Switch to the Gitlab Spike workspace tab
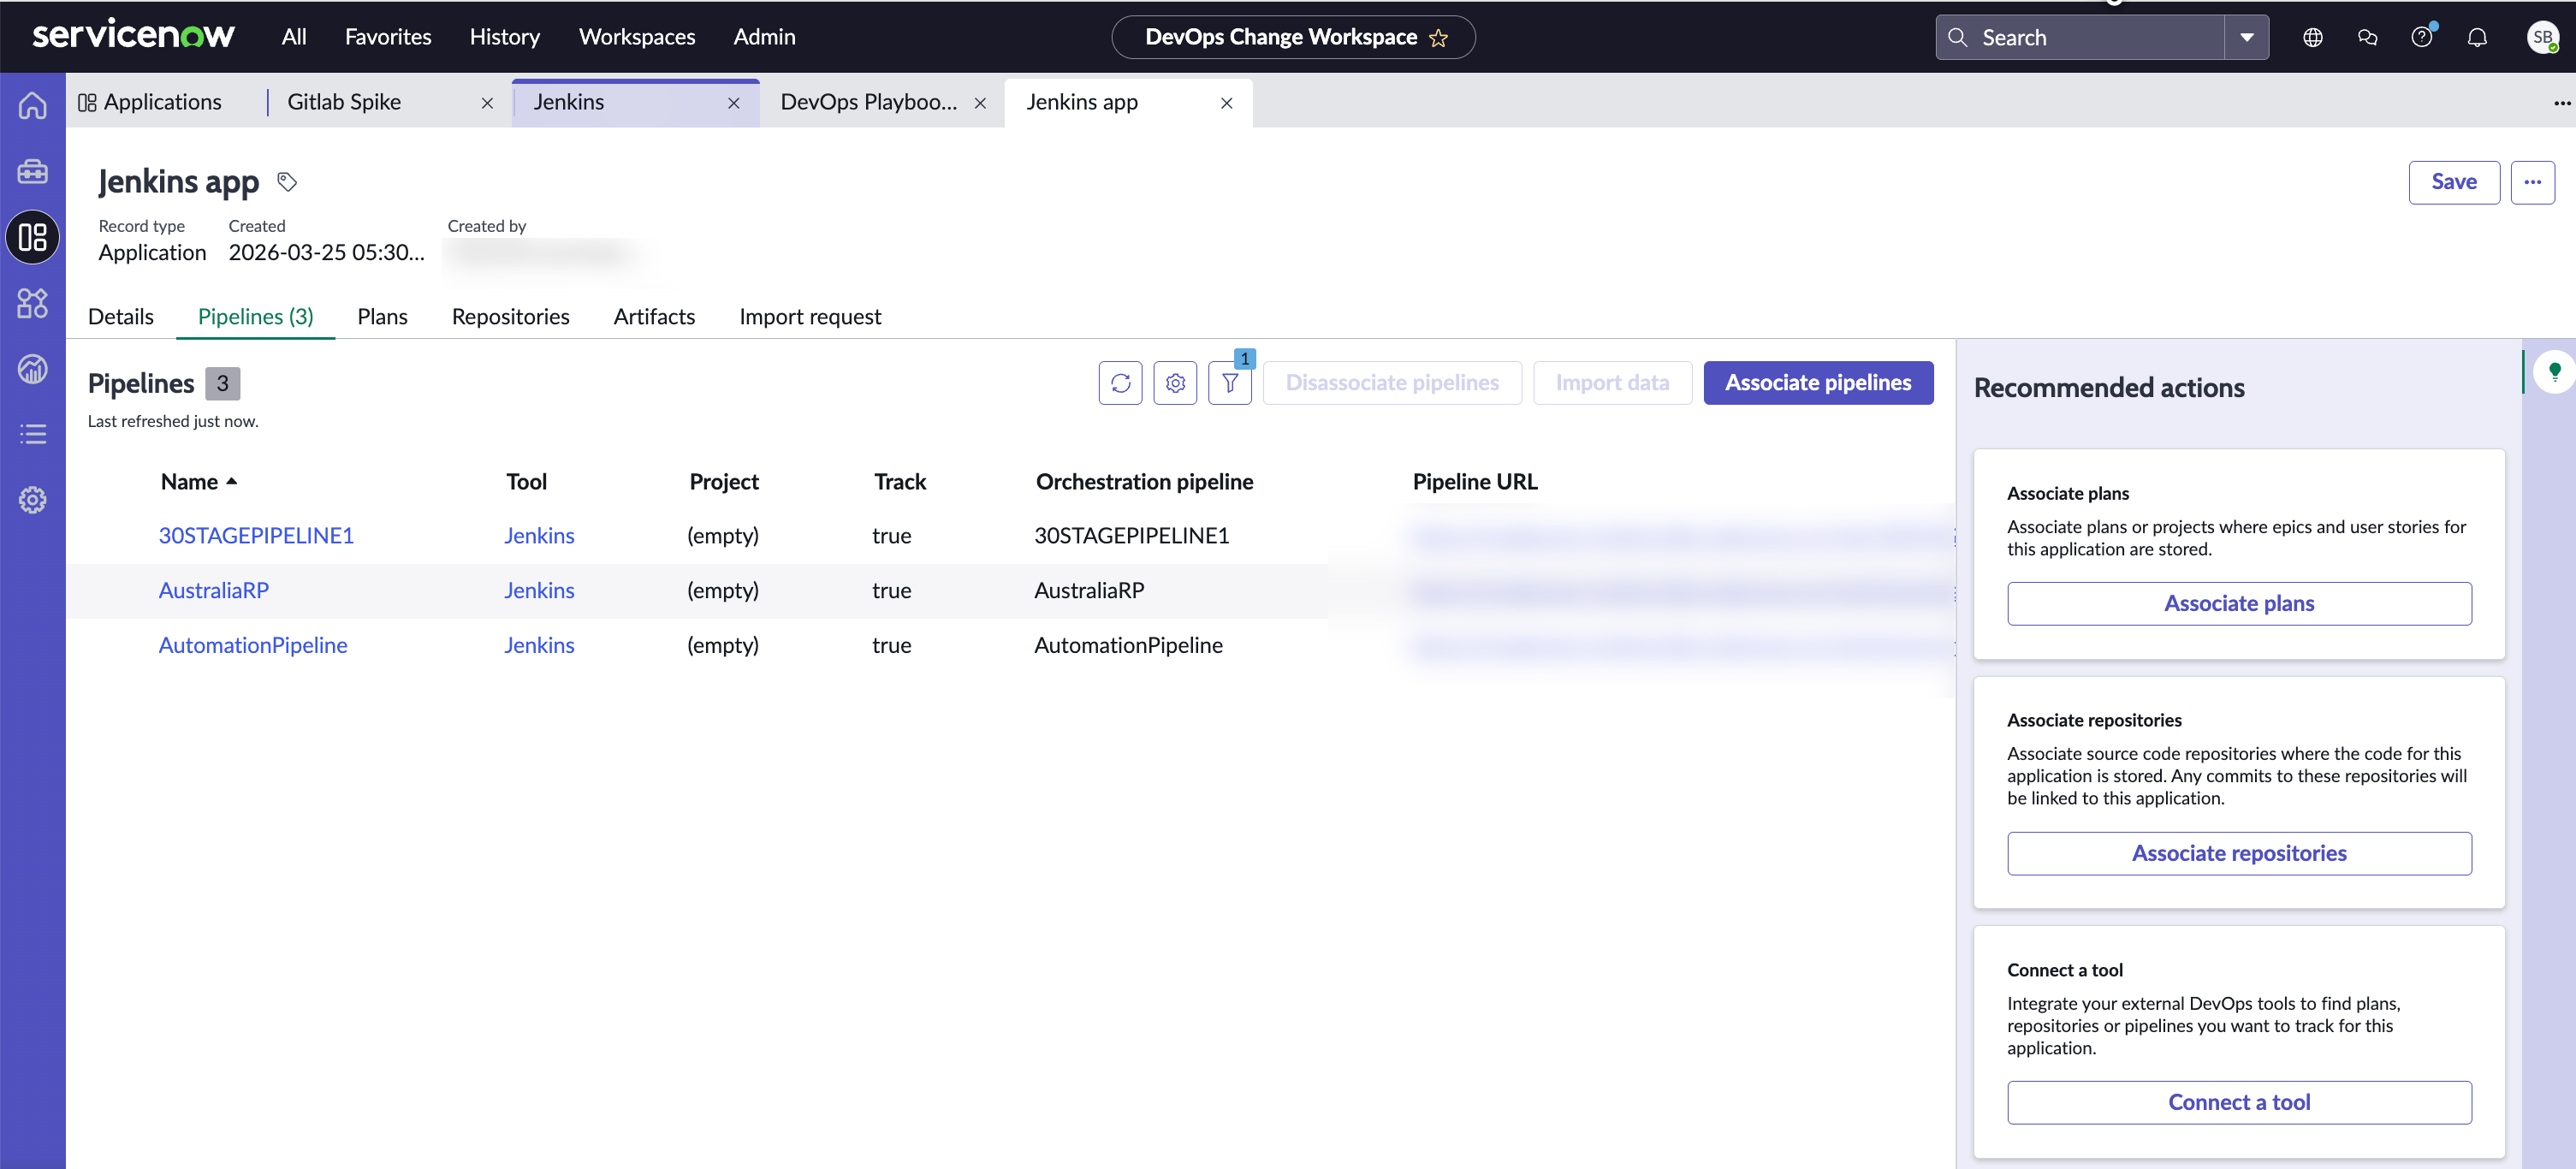 coord(344,103)
